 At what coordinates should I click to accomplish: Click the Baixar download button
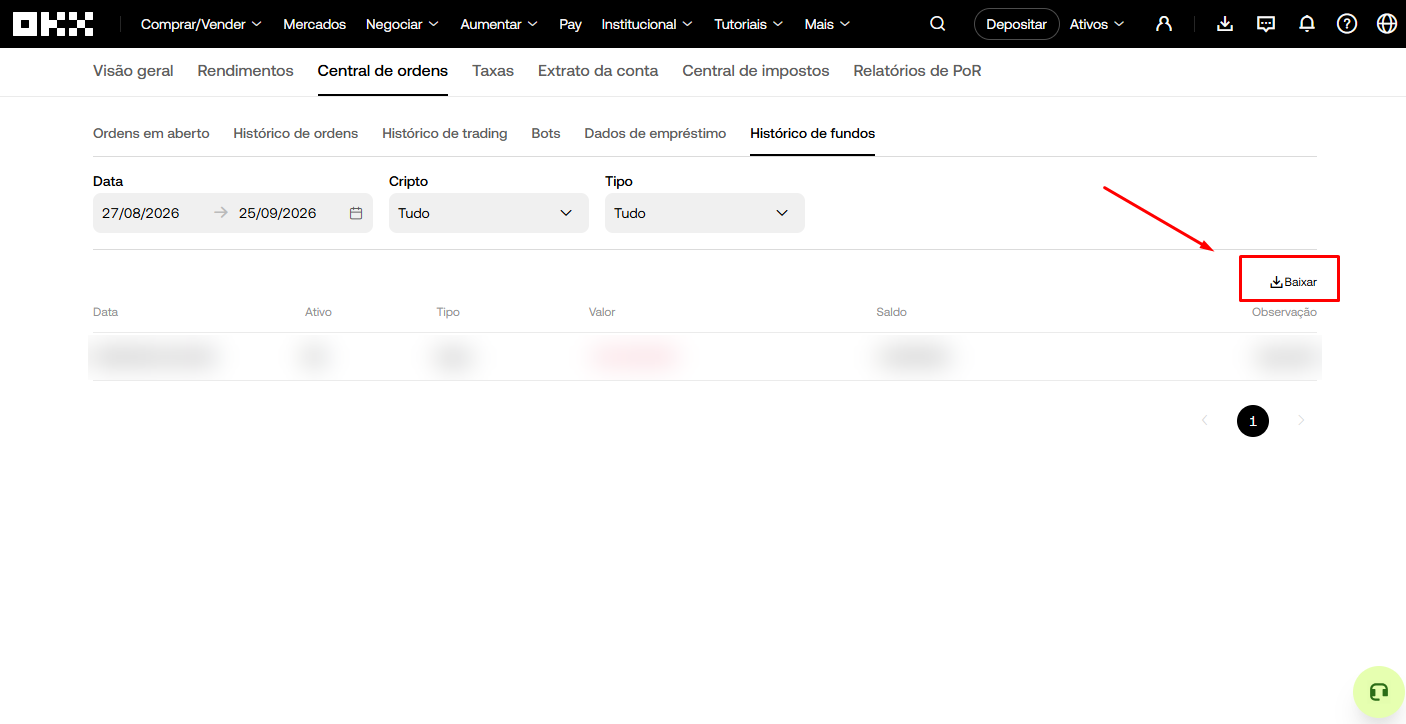click(x=1293, y=282)
